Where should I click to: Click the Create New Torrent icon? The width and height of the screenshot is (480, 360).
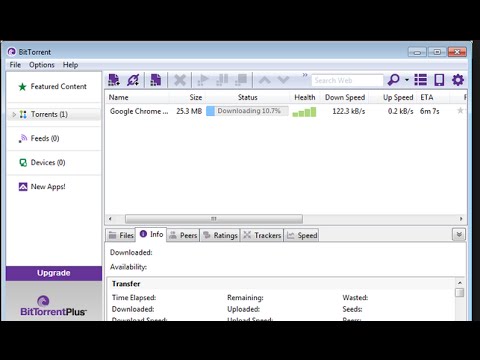click(156, 80)
